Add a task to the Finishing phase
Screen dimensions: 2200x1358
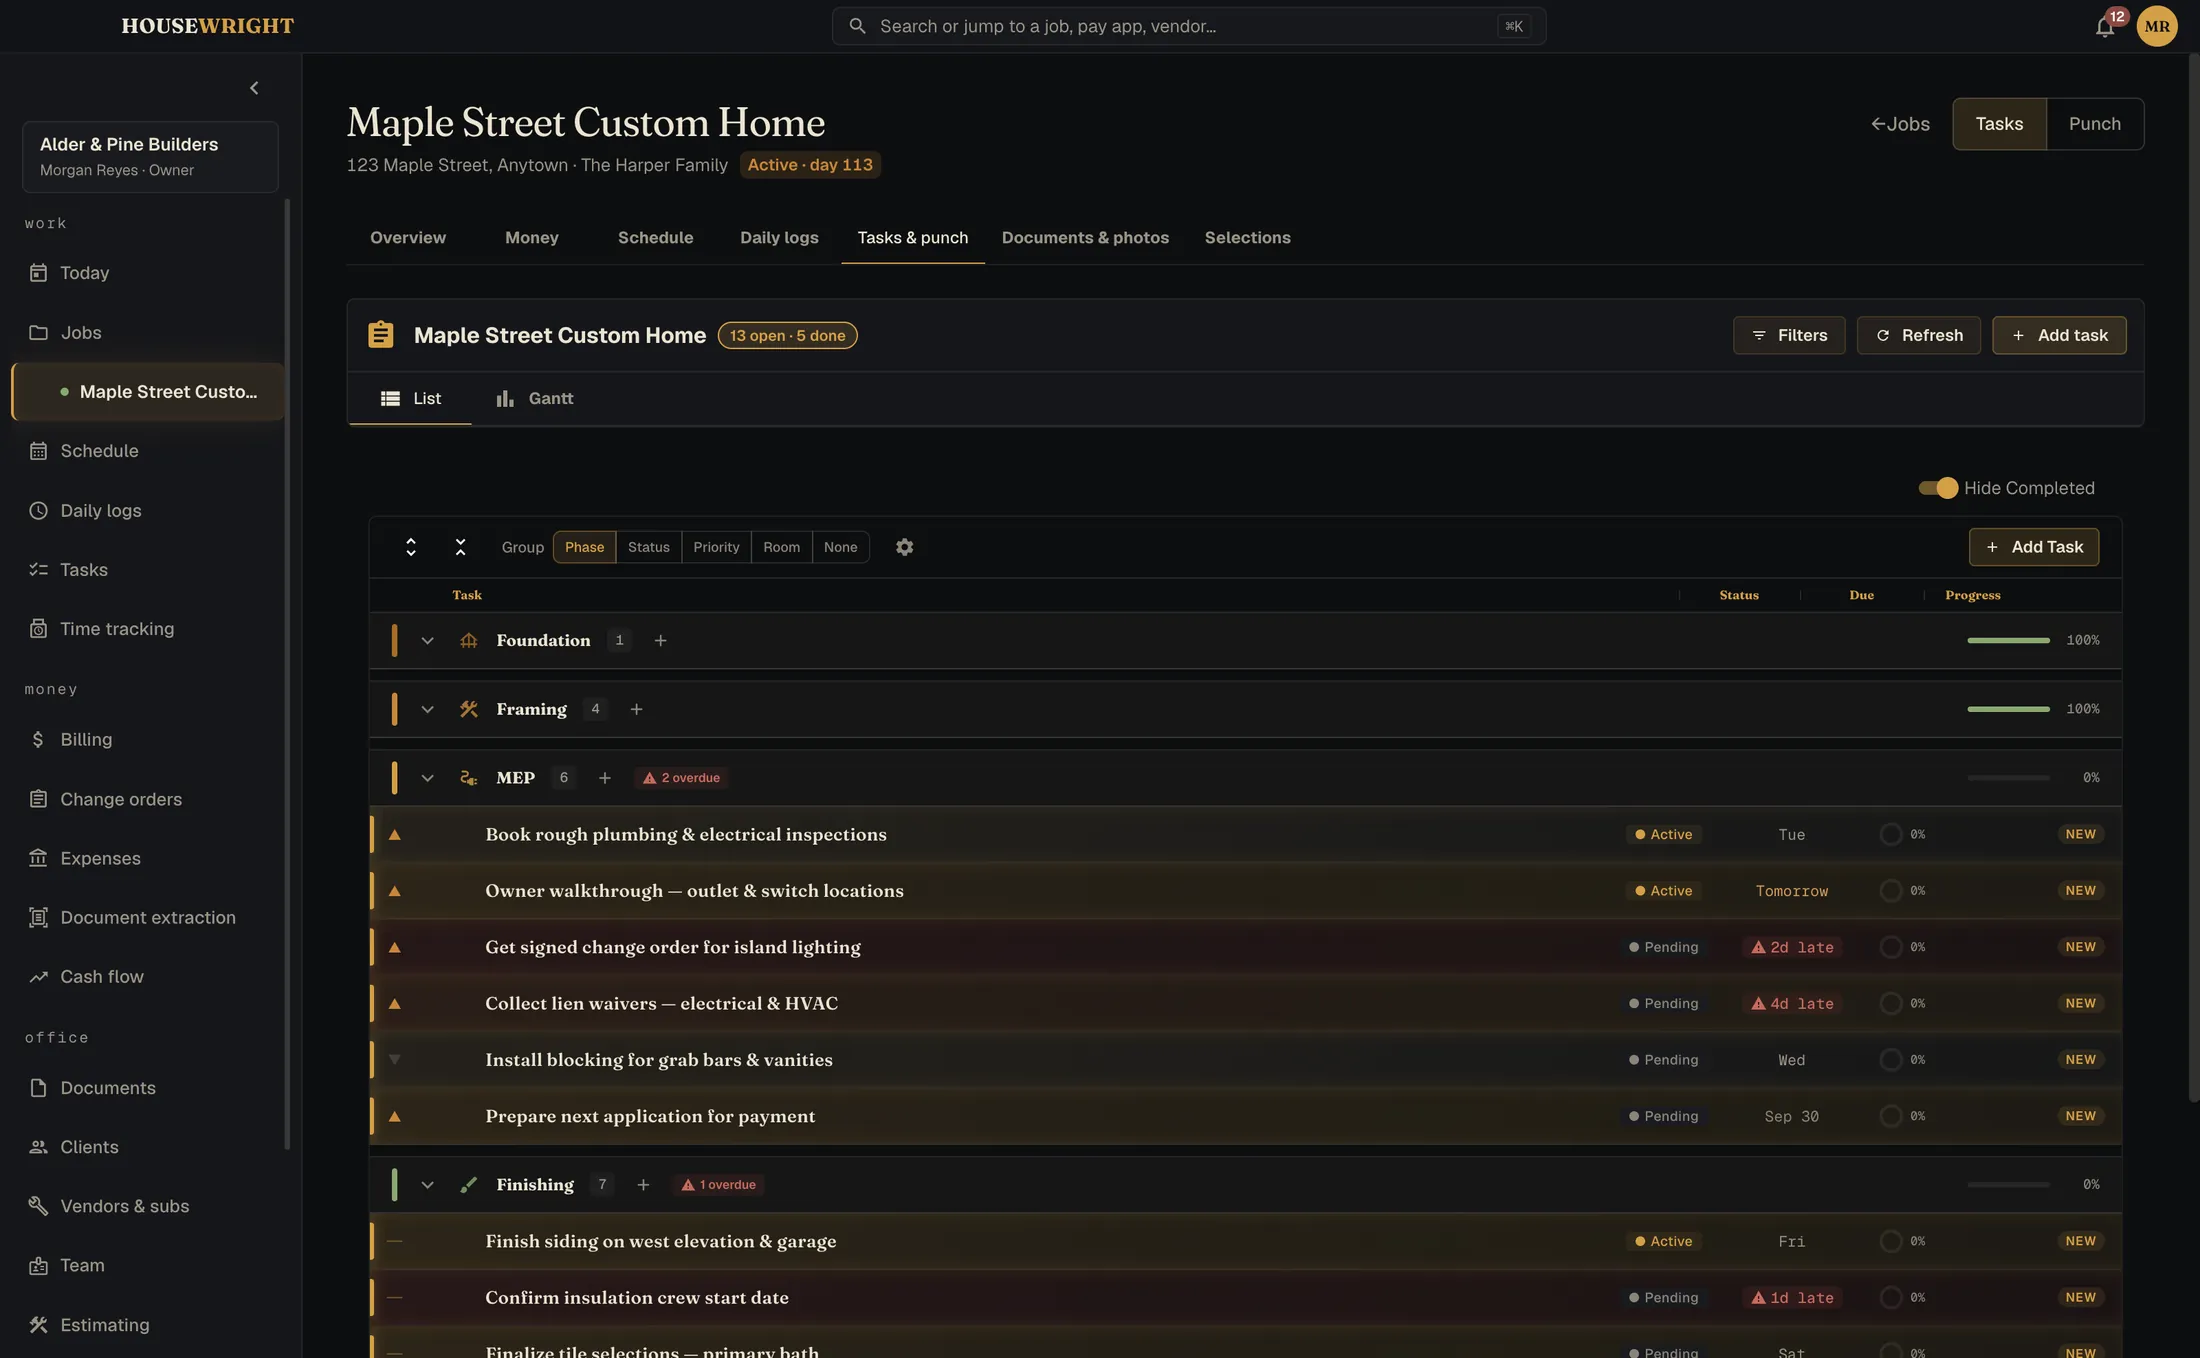click(643, 1185)
